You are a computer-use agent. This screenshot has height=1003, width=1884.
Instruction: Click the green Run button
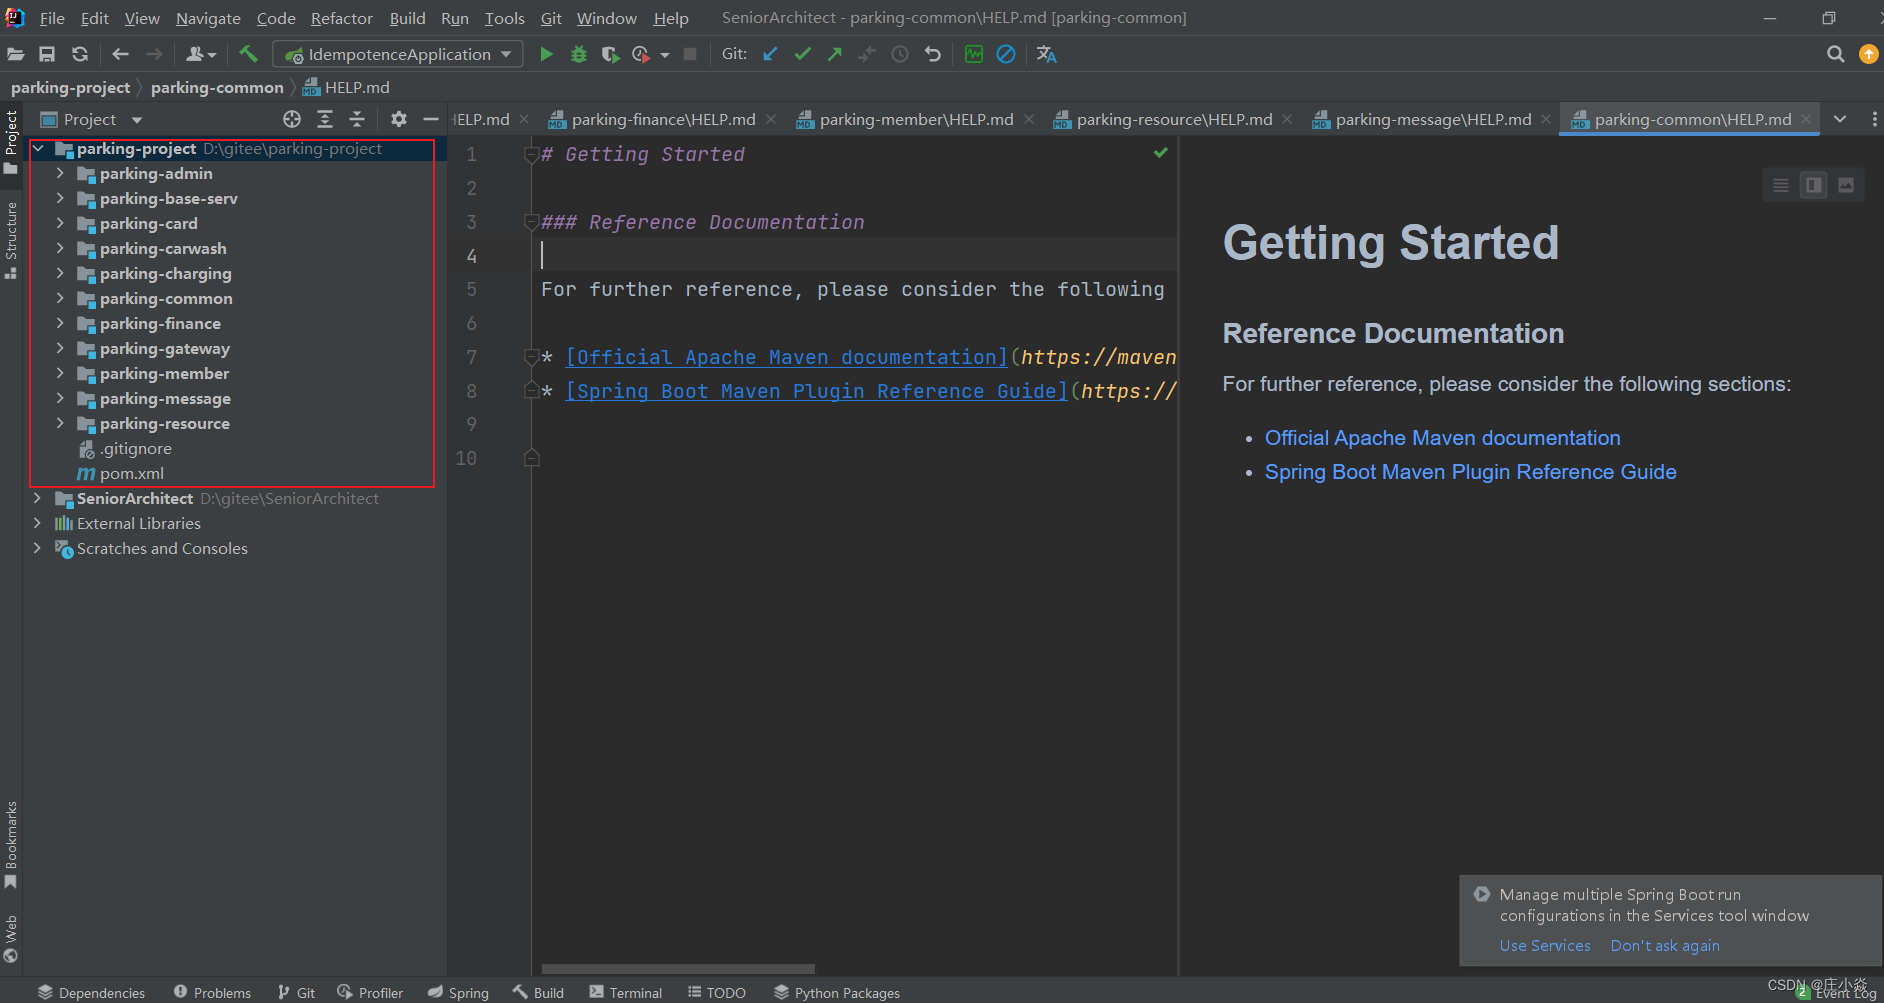[x=546, y=54]
